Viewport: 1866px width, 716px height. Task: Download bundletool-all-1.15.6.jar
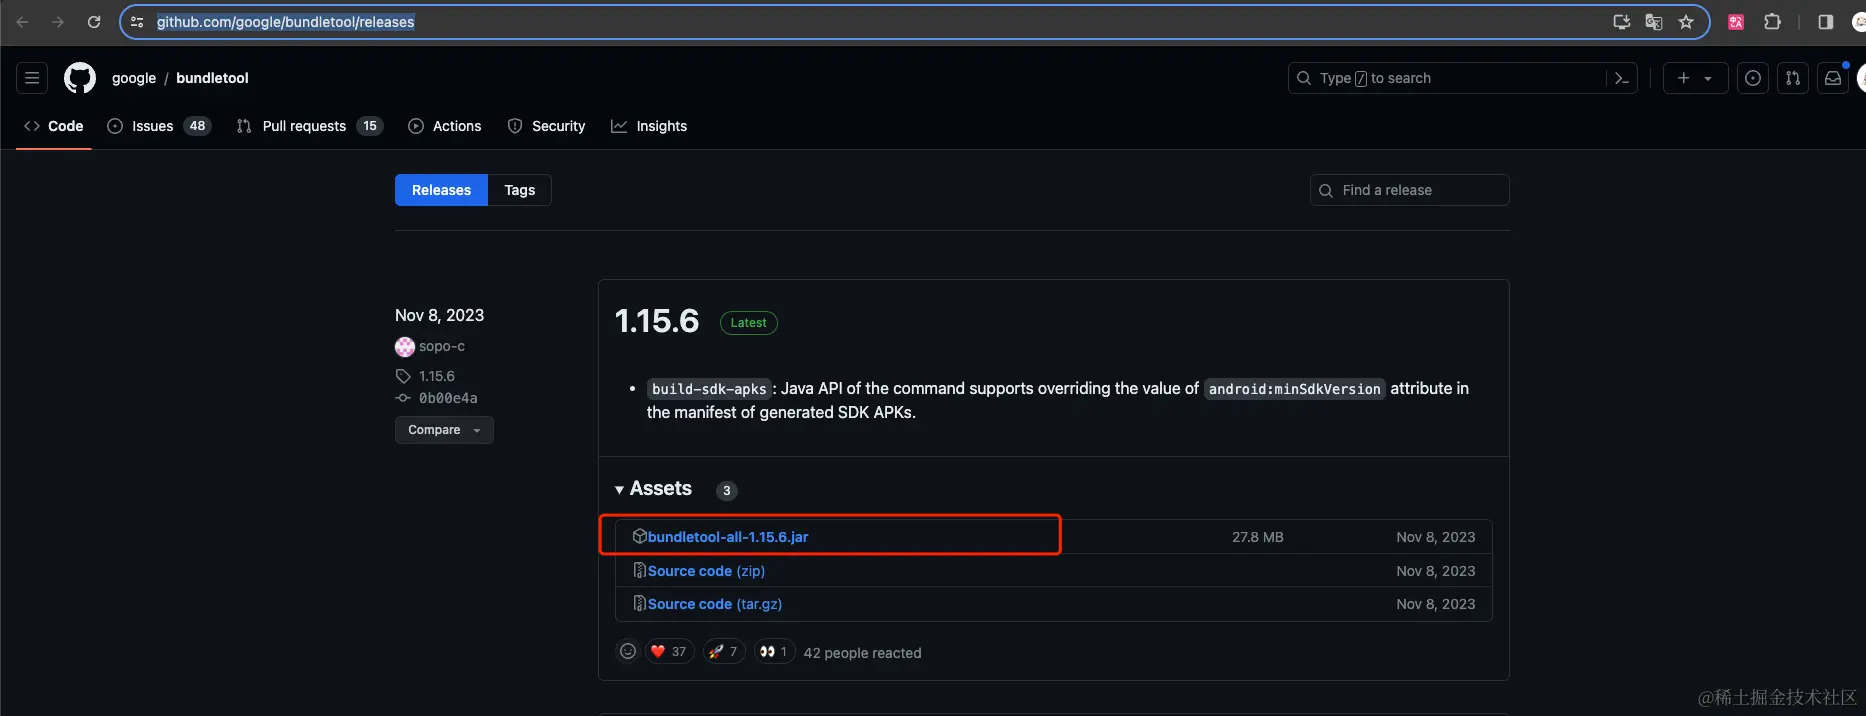[x=728, y=537]
